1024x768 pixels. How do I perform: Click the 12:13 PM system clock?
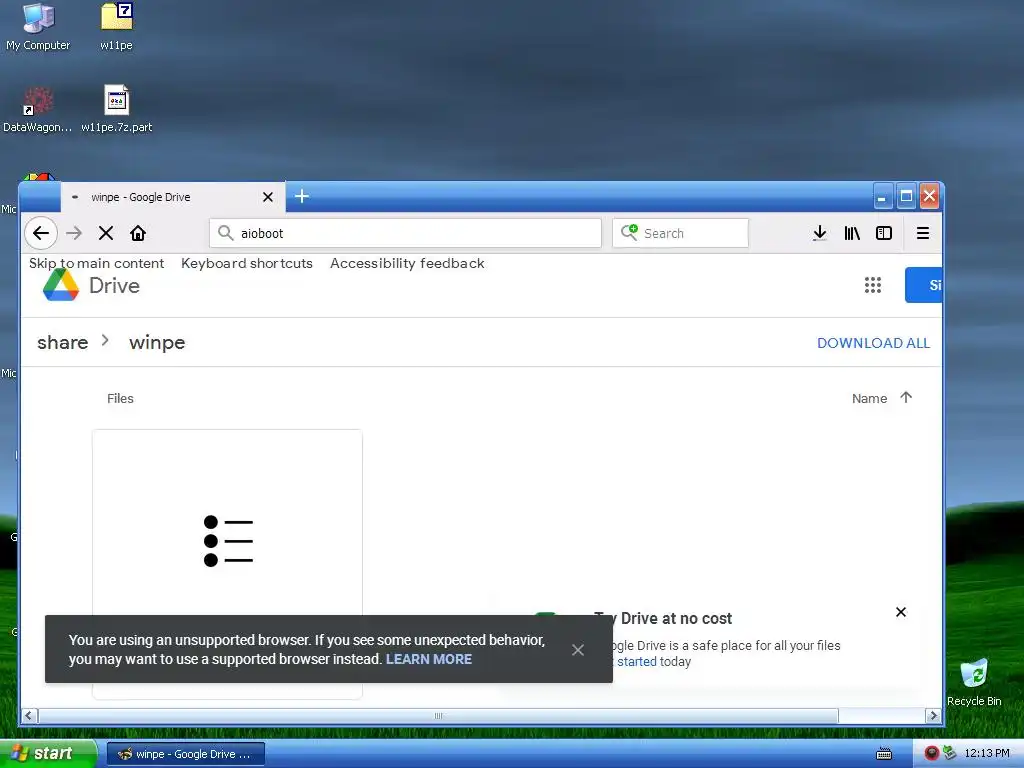pos(986,754)
